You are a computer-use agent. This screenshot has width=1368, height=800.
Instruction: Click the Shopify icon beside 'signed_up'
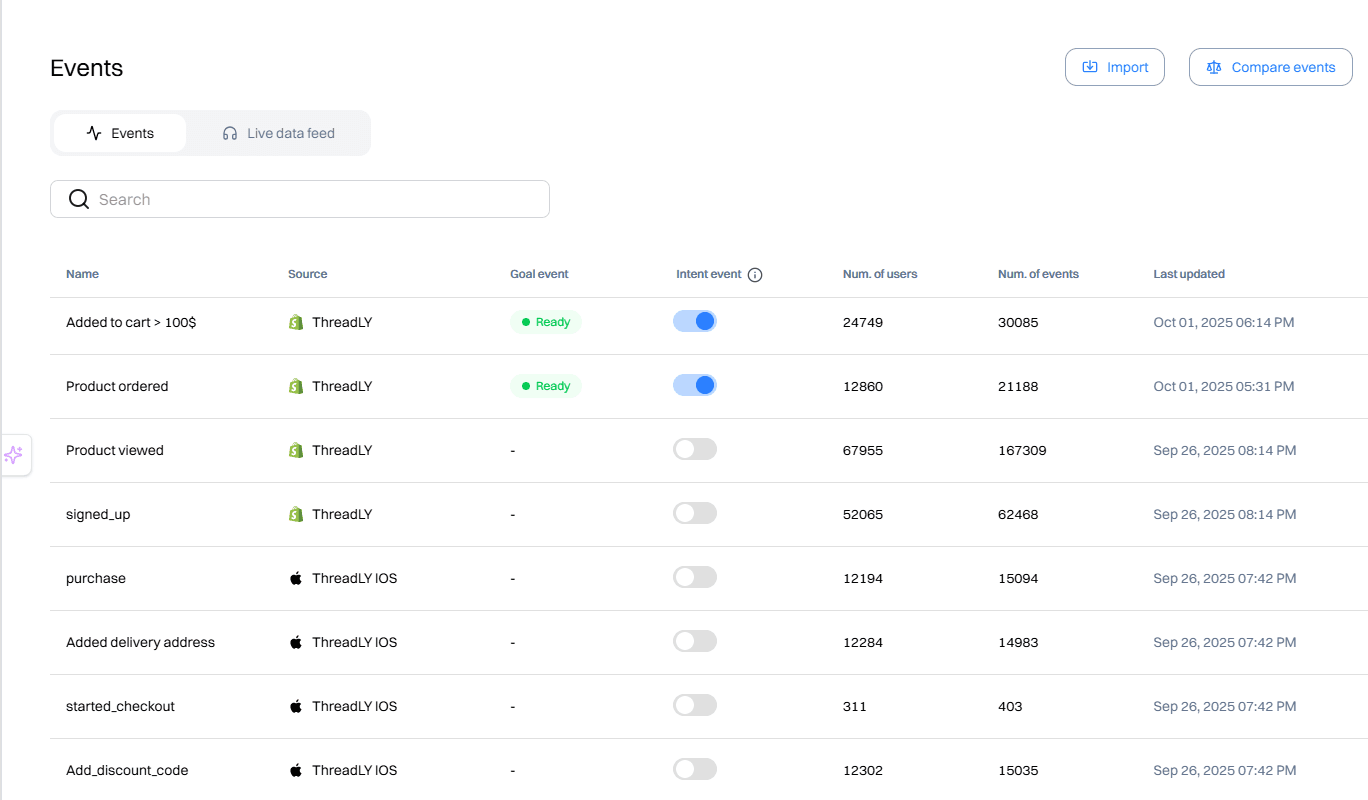pyautogui.click(x=295, y=514)
